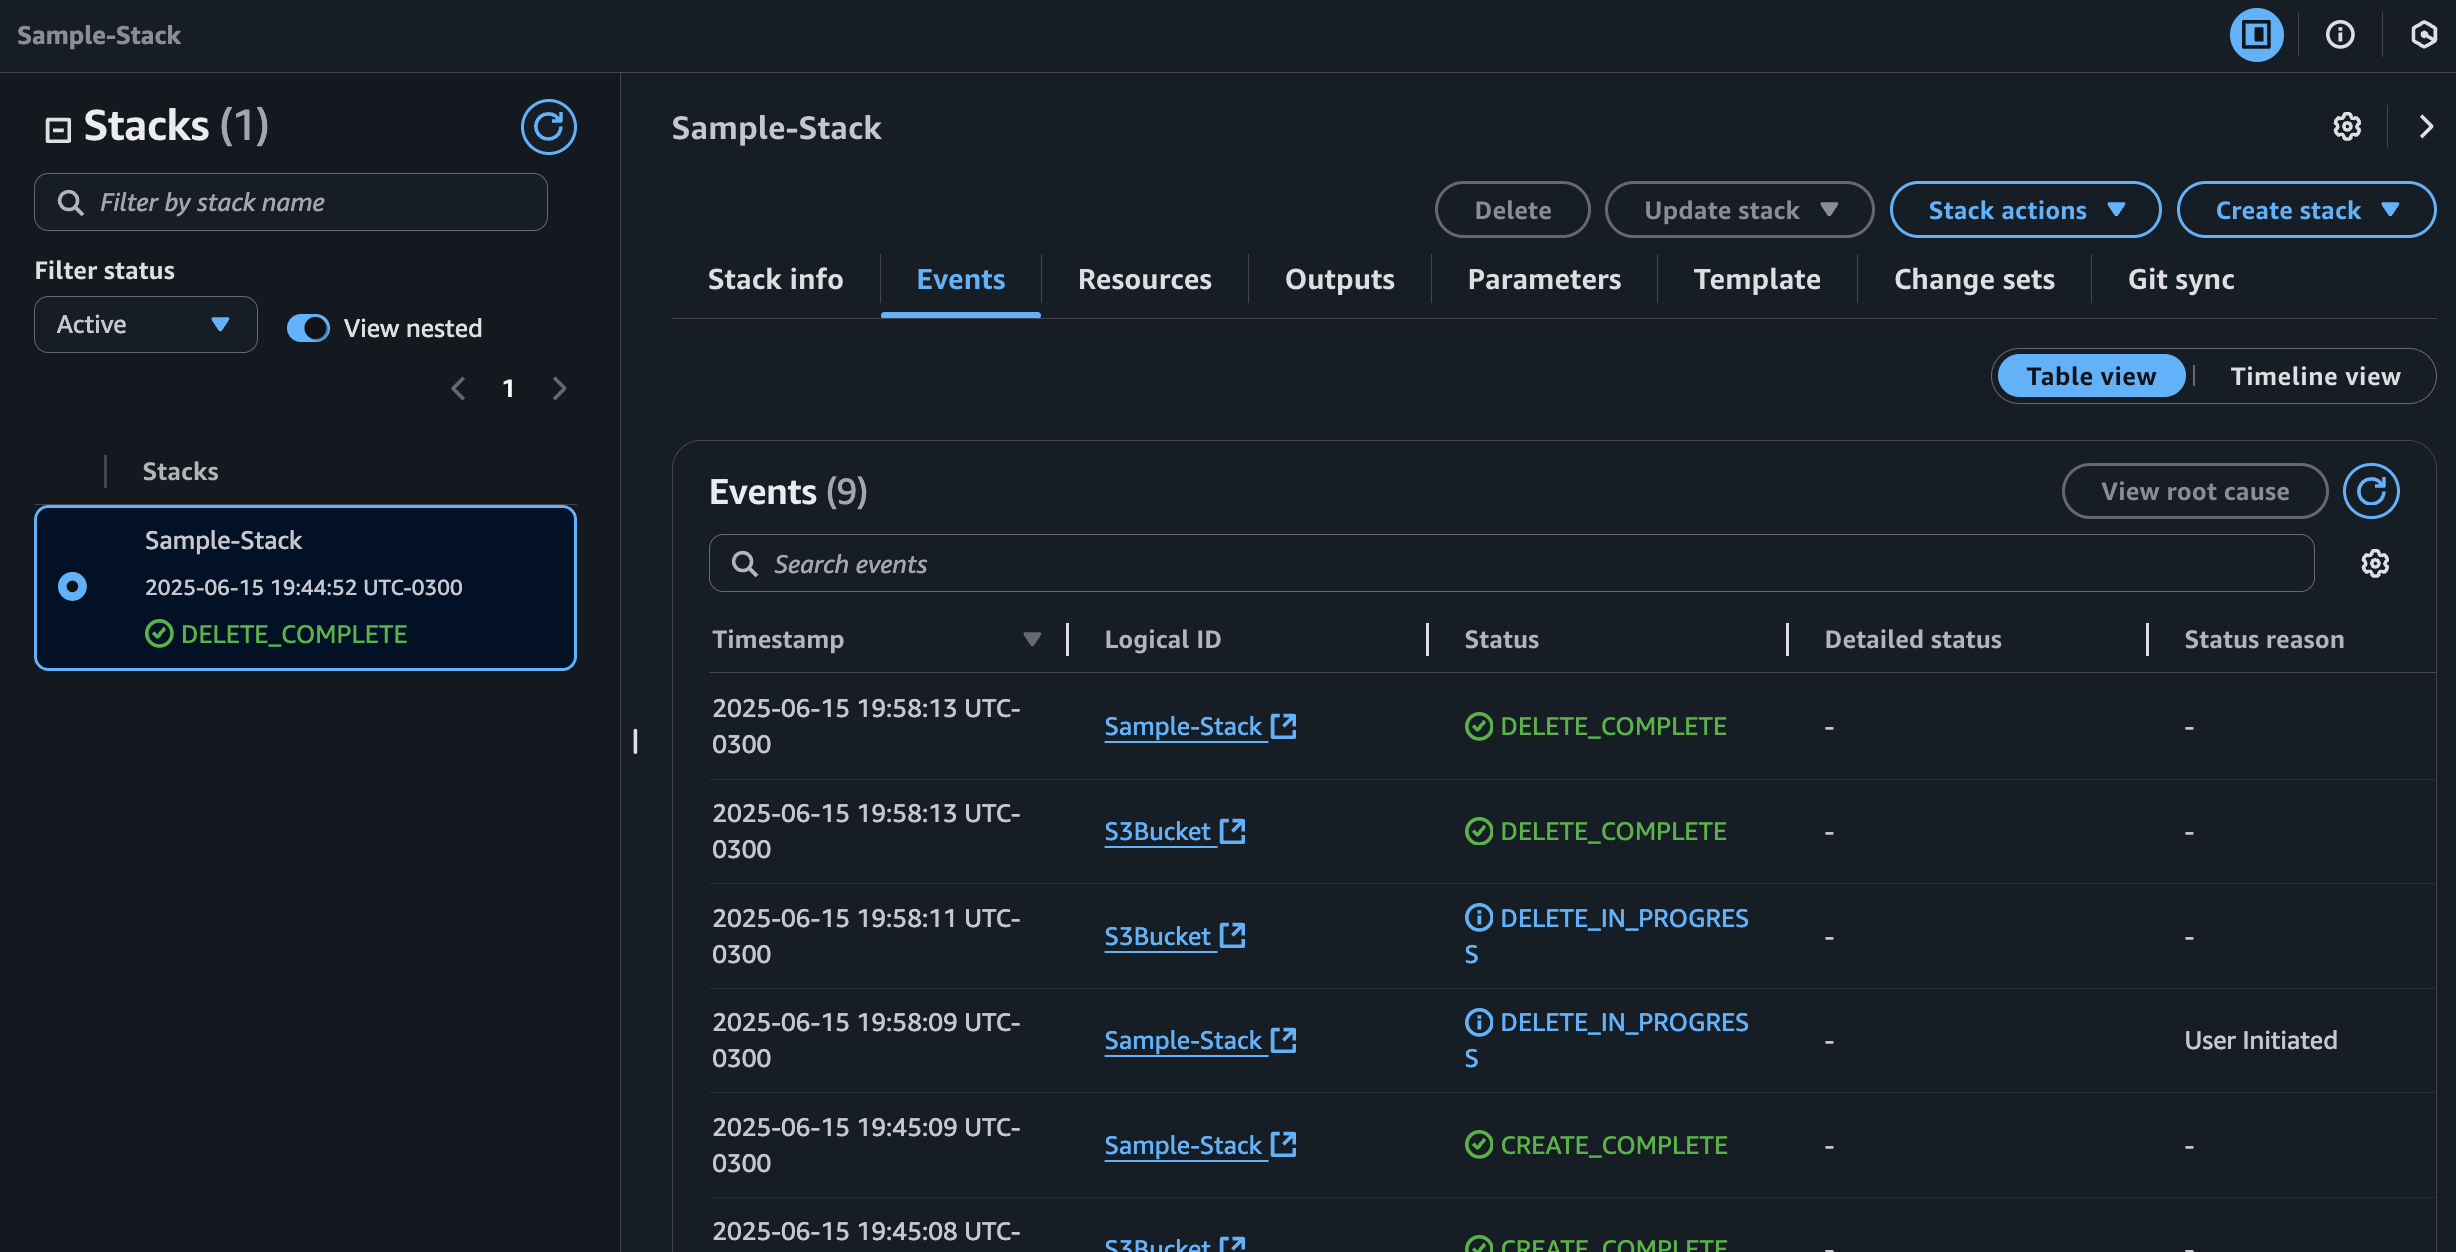Open external link icon beside first S3Bucket
The image size is (2456, 1252).
pos(1233,831)
